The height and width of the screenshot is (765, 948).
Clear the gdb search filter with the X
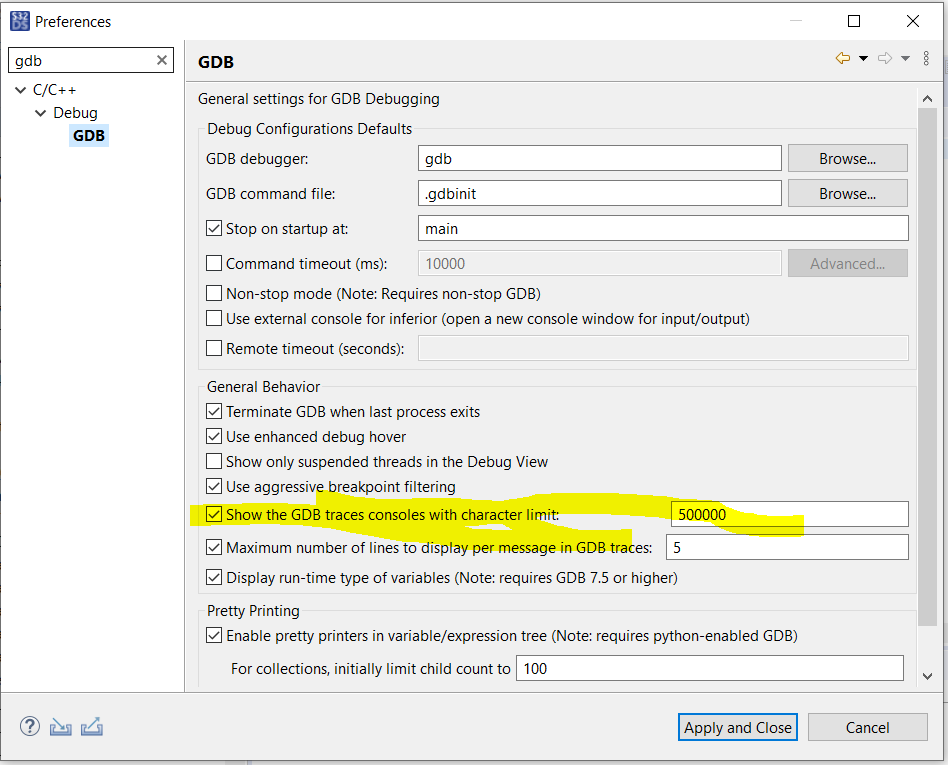(161, 60)
